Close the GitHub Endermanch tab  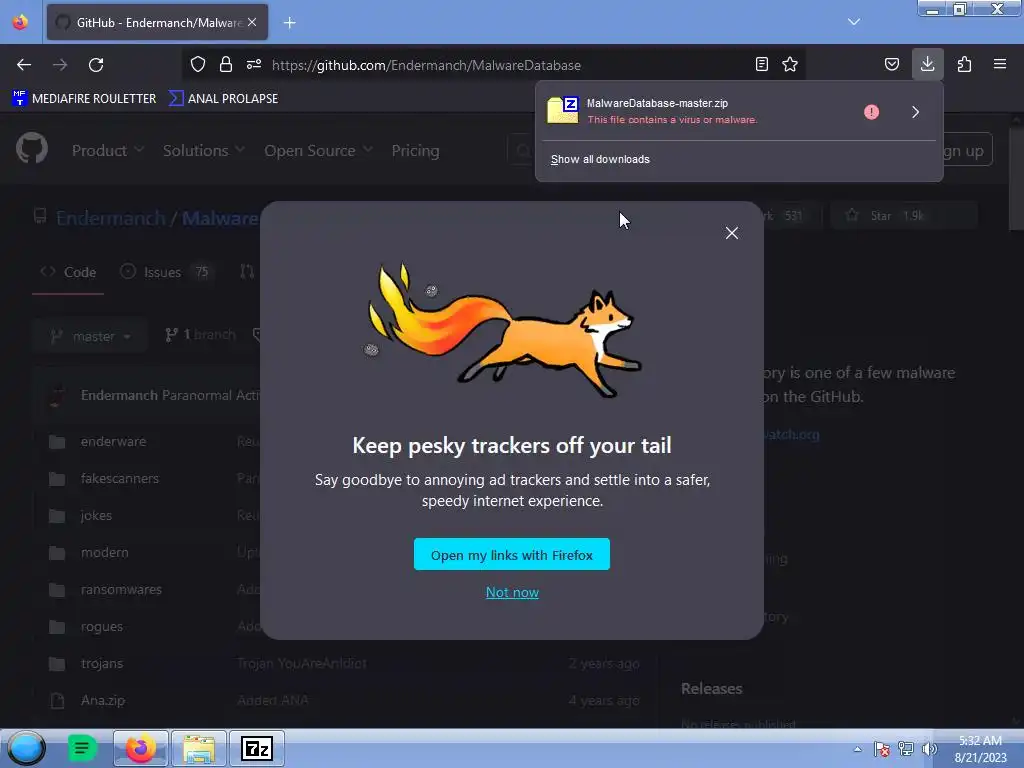click(252, 22)
